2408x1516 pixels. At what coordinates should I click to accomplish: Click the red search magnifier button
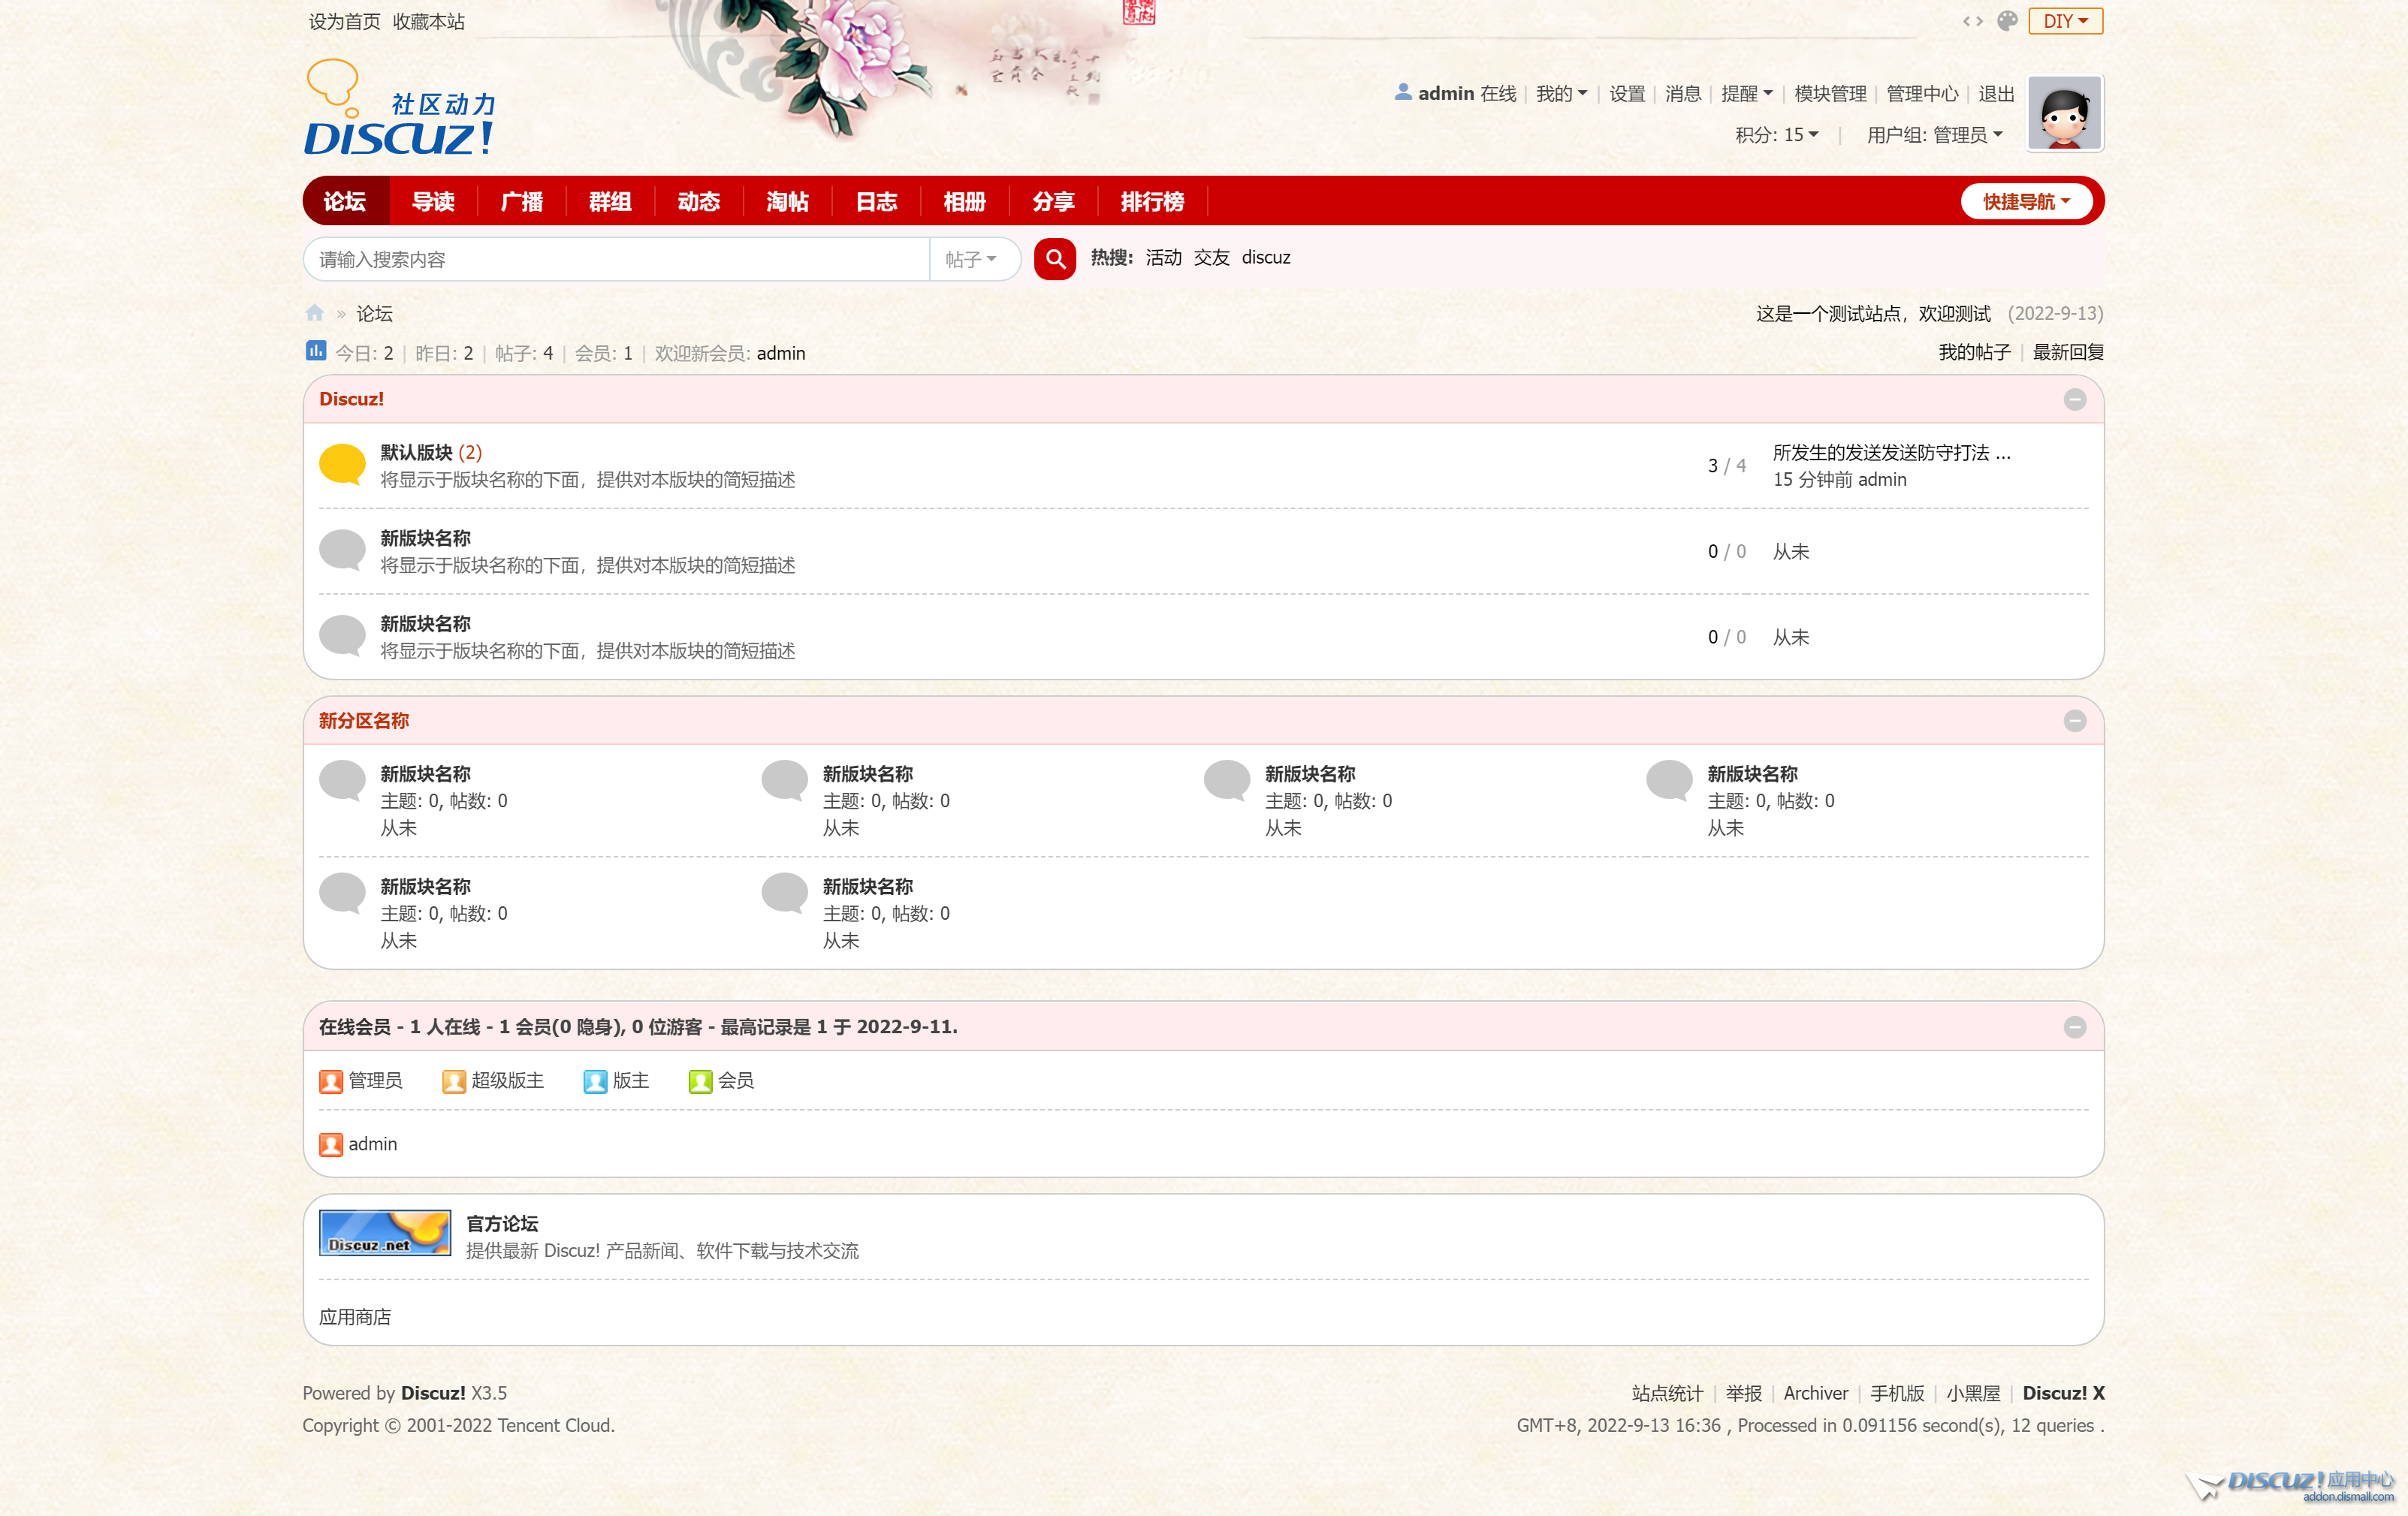click(1054, 259)
